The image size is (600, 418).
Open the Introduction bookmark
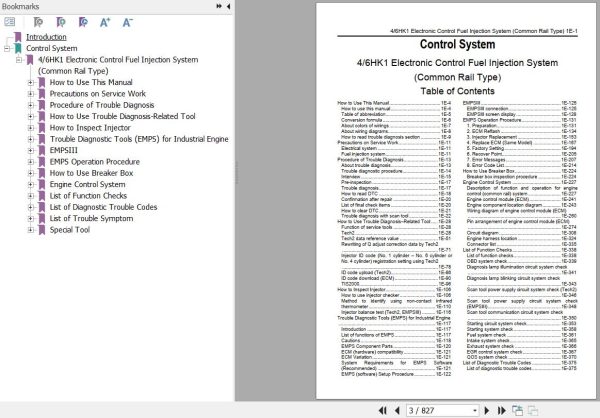[x=46, y=37]
